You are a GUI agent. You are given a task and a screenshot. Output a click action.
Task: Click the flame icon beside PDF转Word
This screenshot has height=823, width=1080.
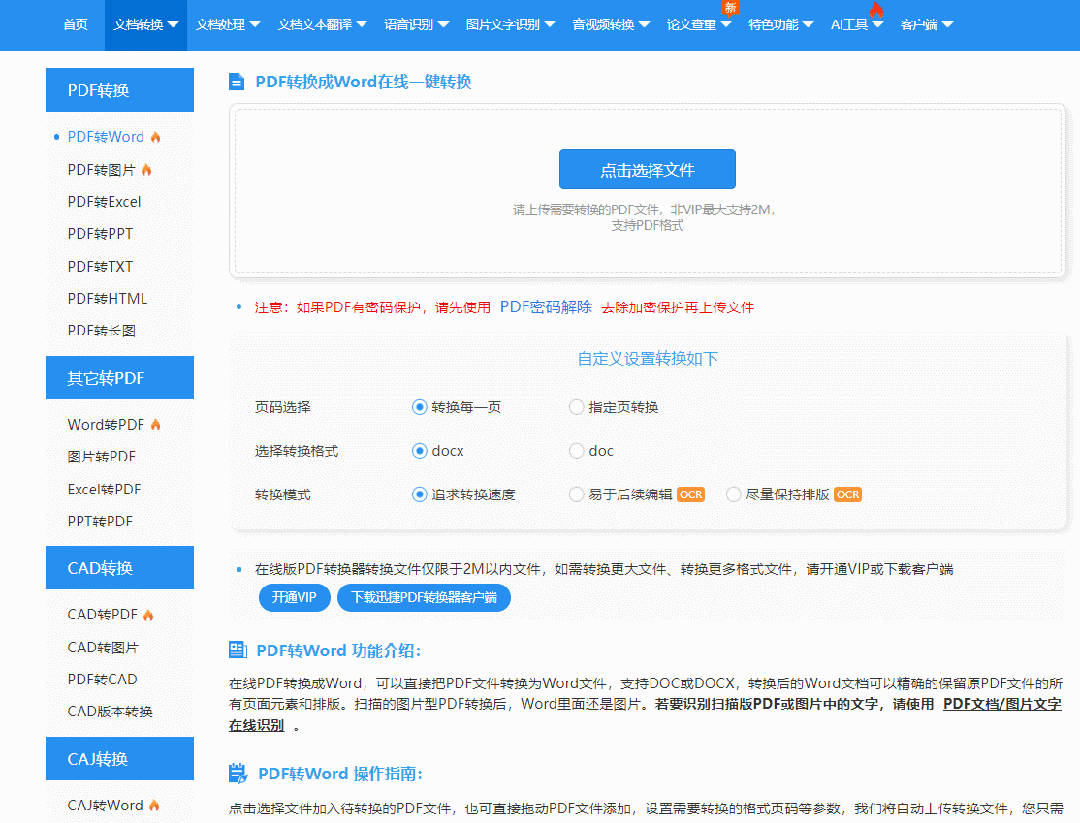tap(156, 137)
